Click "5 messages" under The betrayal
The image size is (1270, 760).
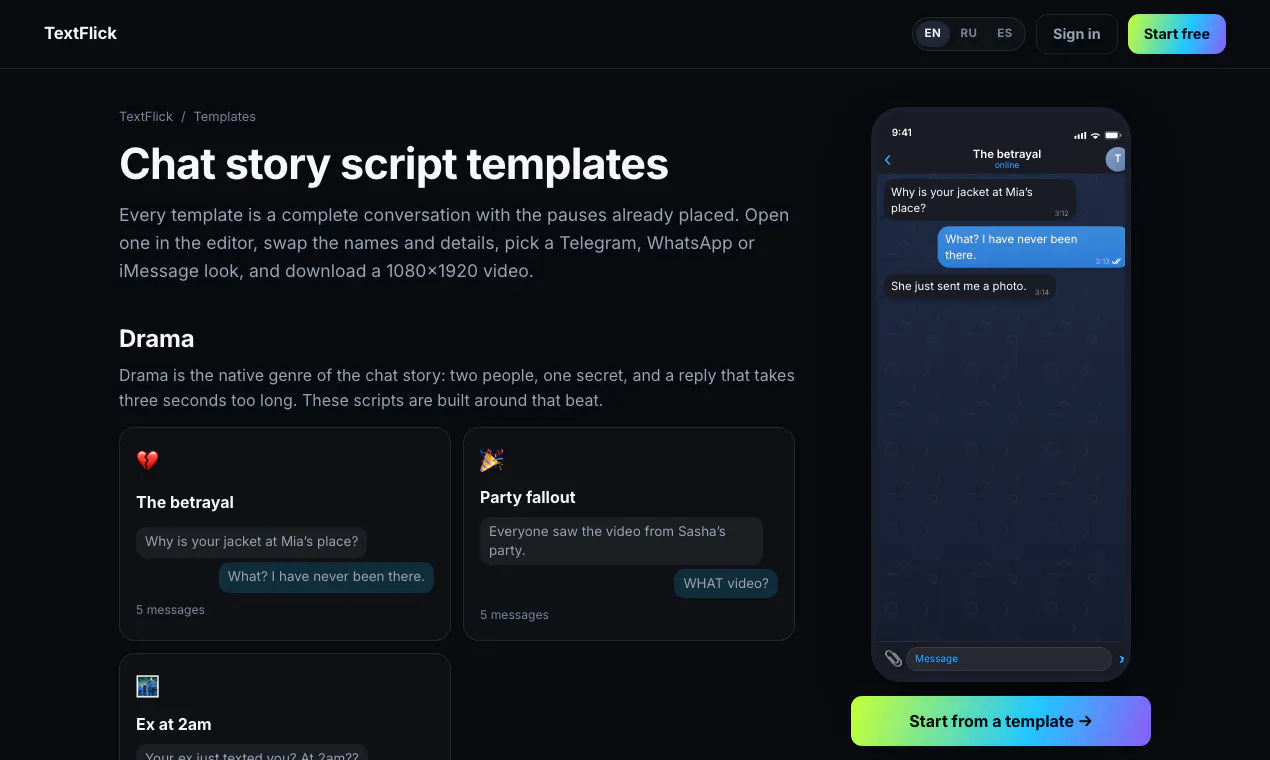click(170, 610)
